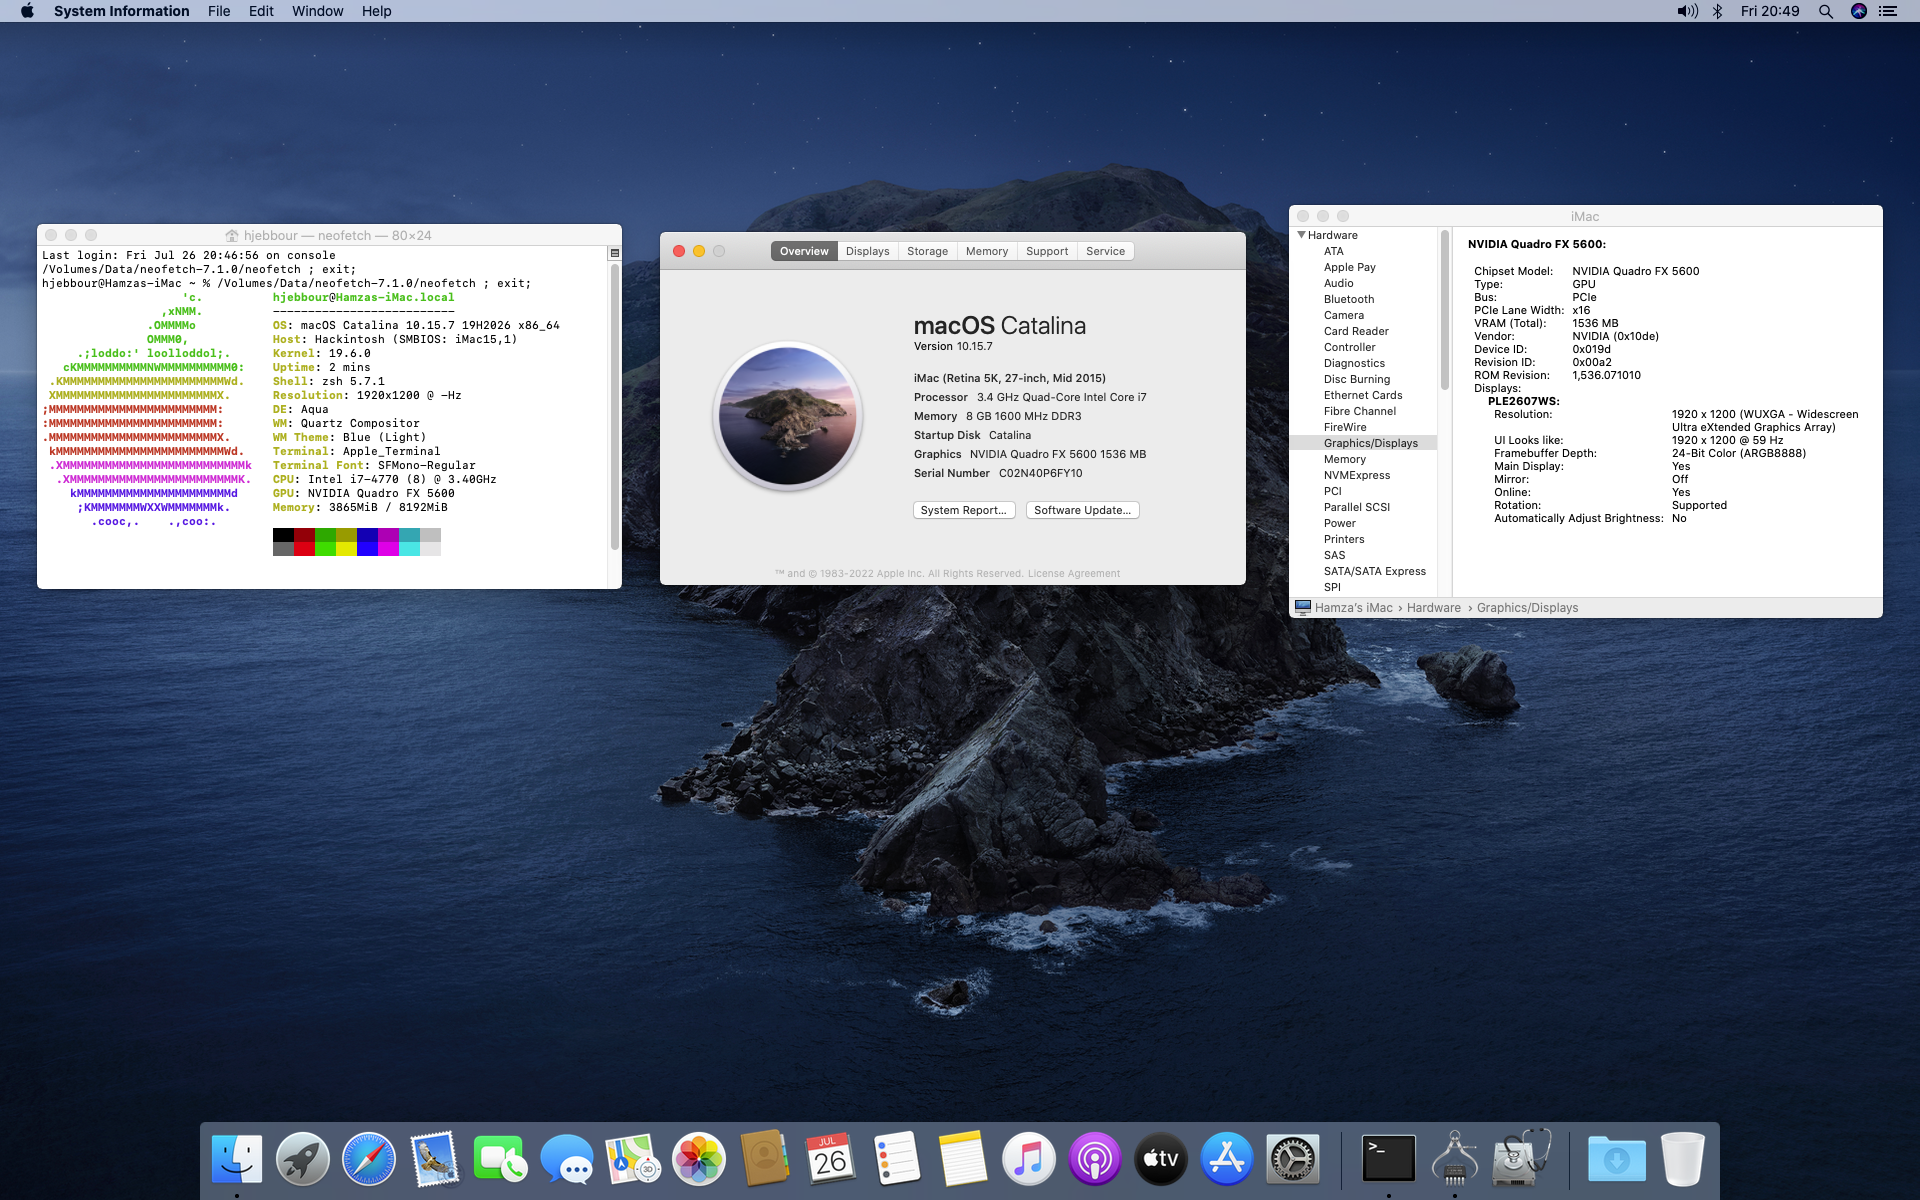Open the volume control in menu bar

pos(1687,11)
